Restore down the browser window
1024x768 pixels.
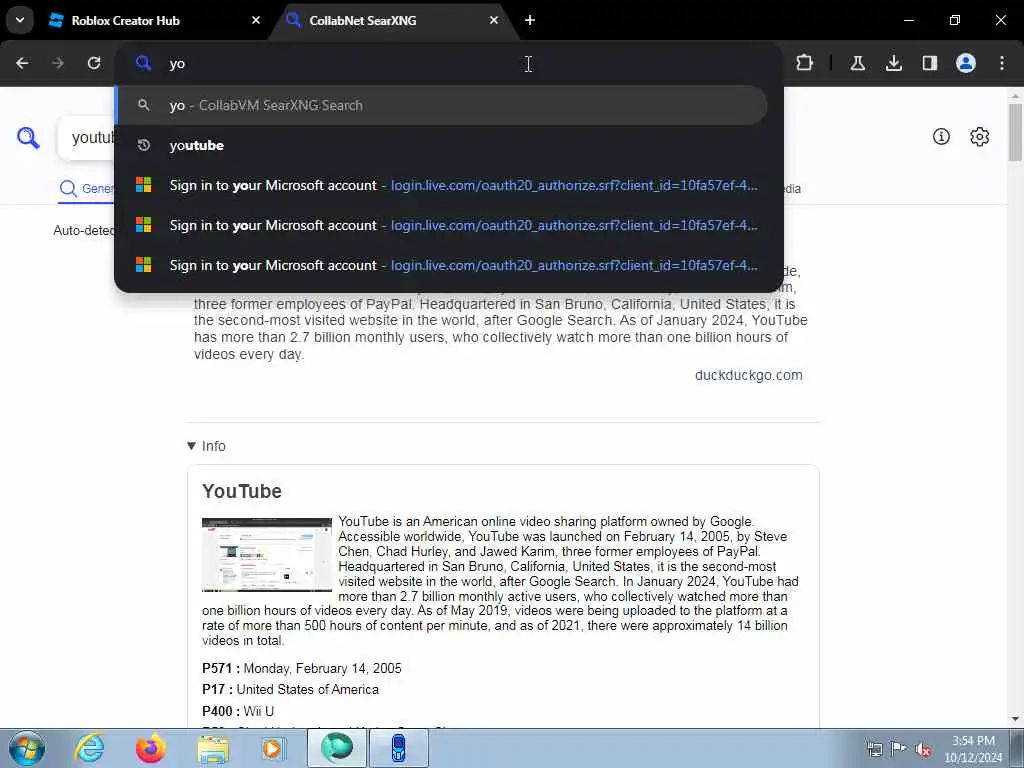955,20
